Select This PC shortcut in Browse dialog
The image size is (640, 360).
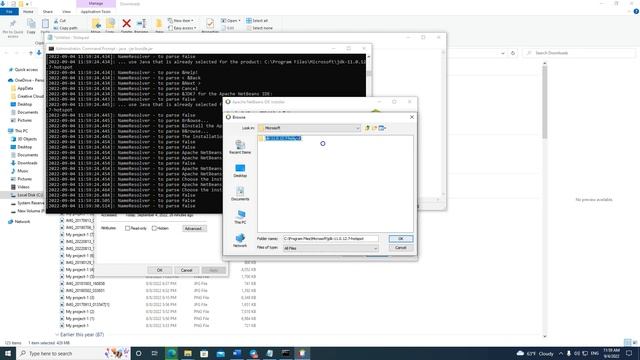240,217
